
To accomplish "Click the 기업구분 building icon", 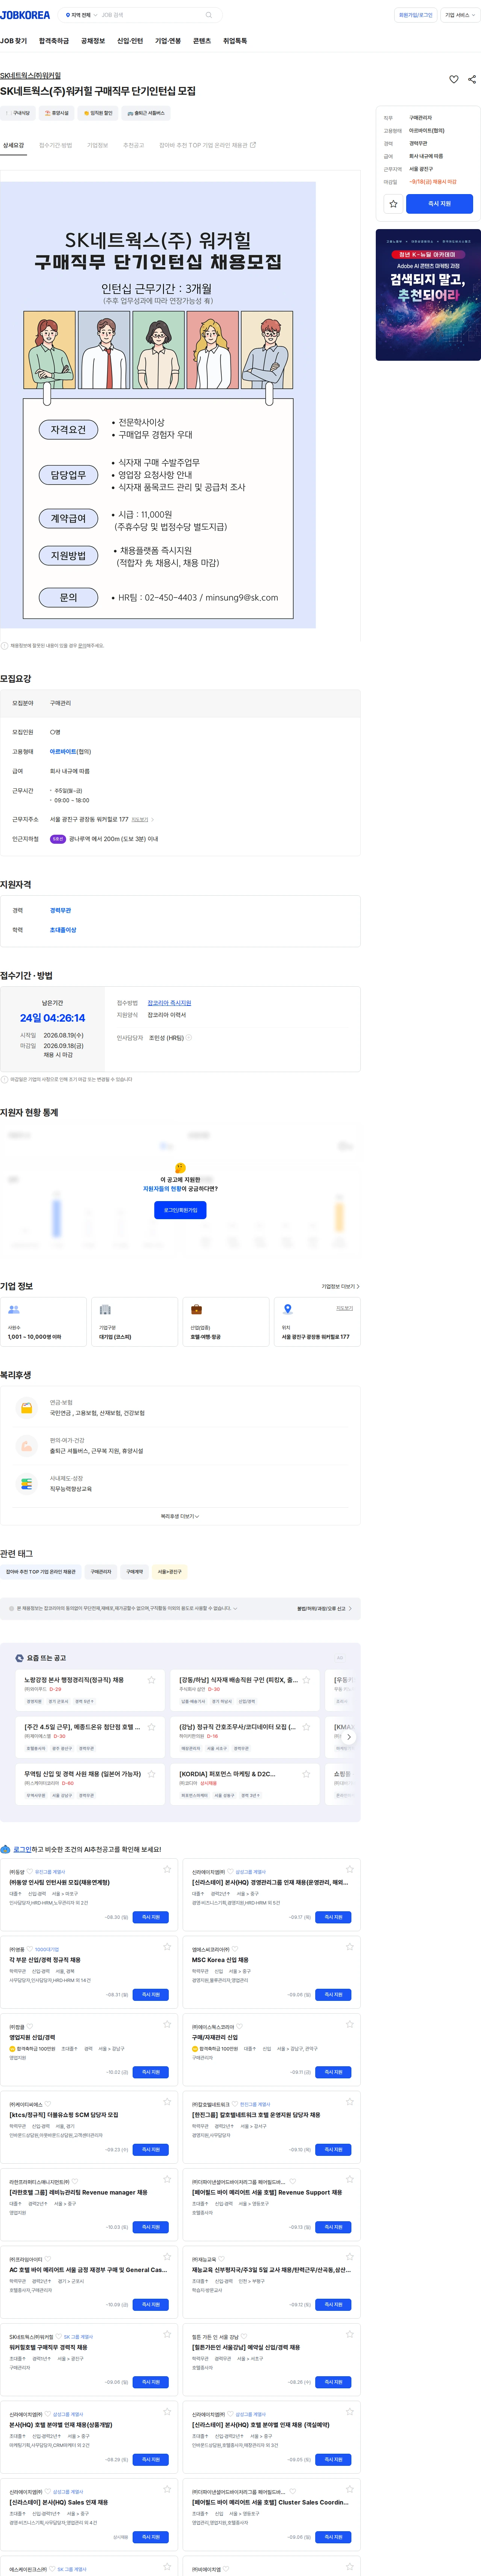I will coord(105,1309).
